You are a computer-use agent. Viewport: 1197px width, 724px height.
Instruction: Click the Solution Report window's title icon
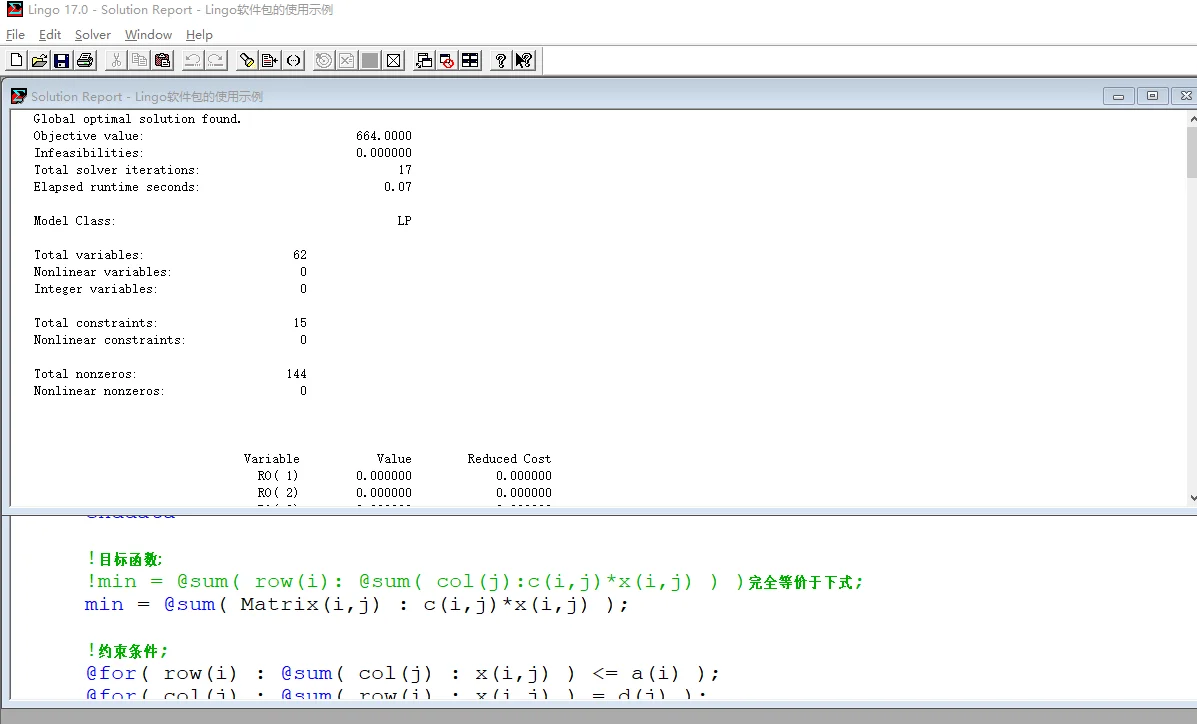19,96
